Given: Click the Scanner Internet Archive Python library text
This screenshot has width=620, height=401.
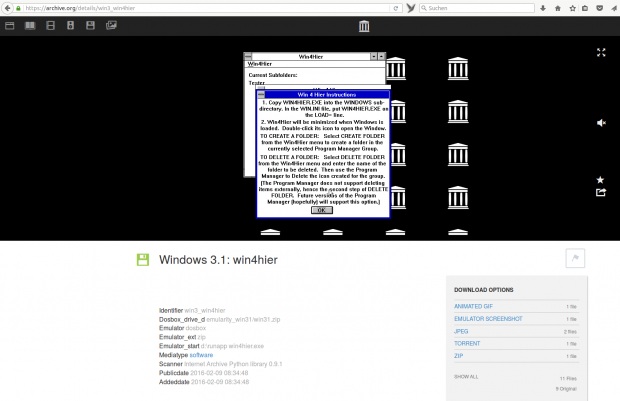Looking at the screenshot, I should coord(233,364).
